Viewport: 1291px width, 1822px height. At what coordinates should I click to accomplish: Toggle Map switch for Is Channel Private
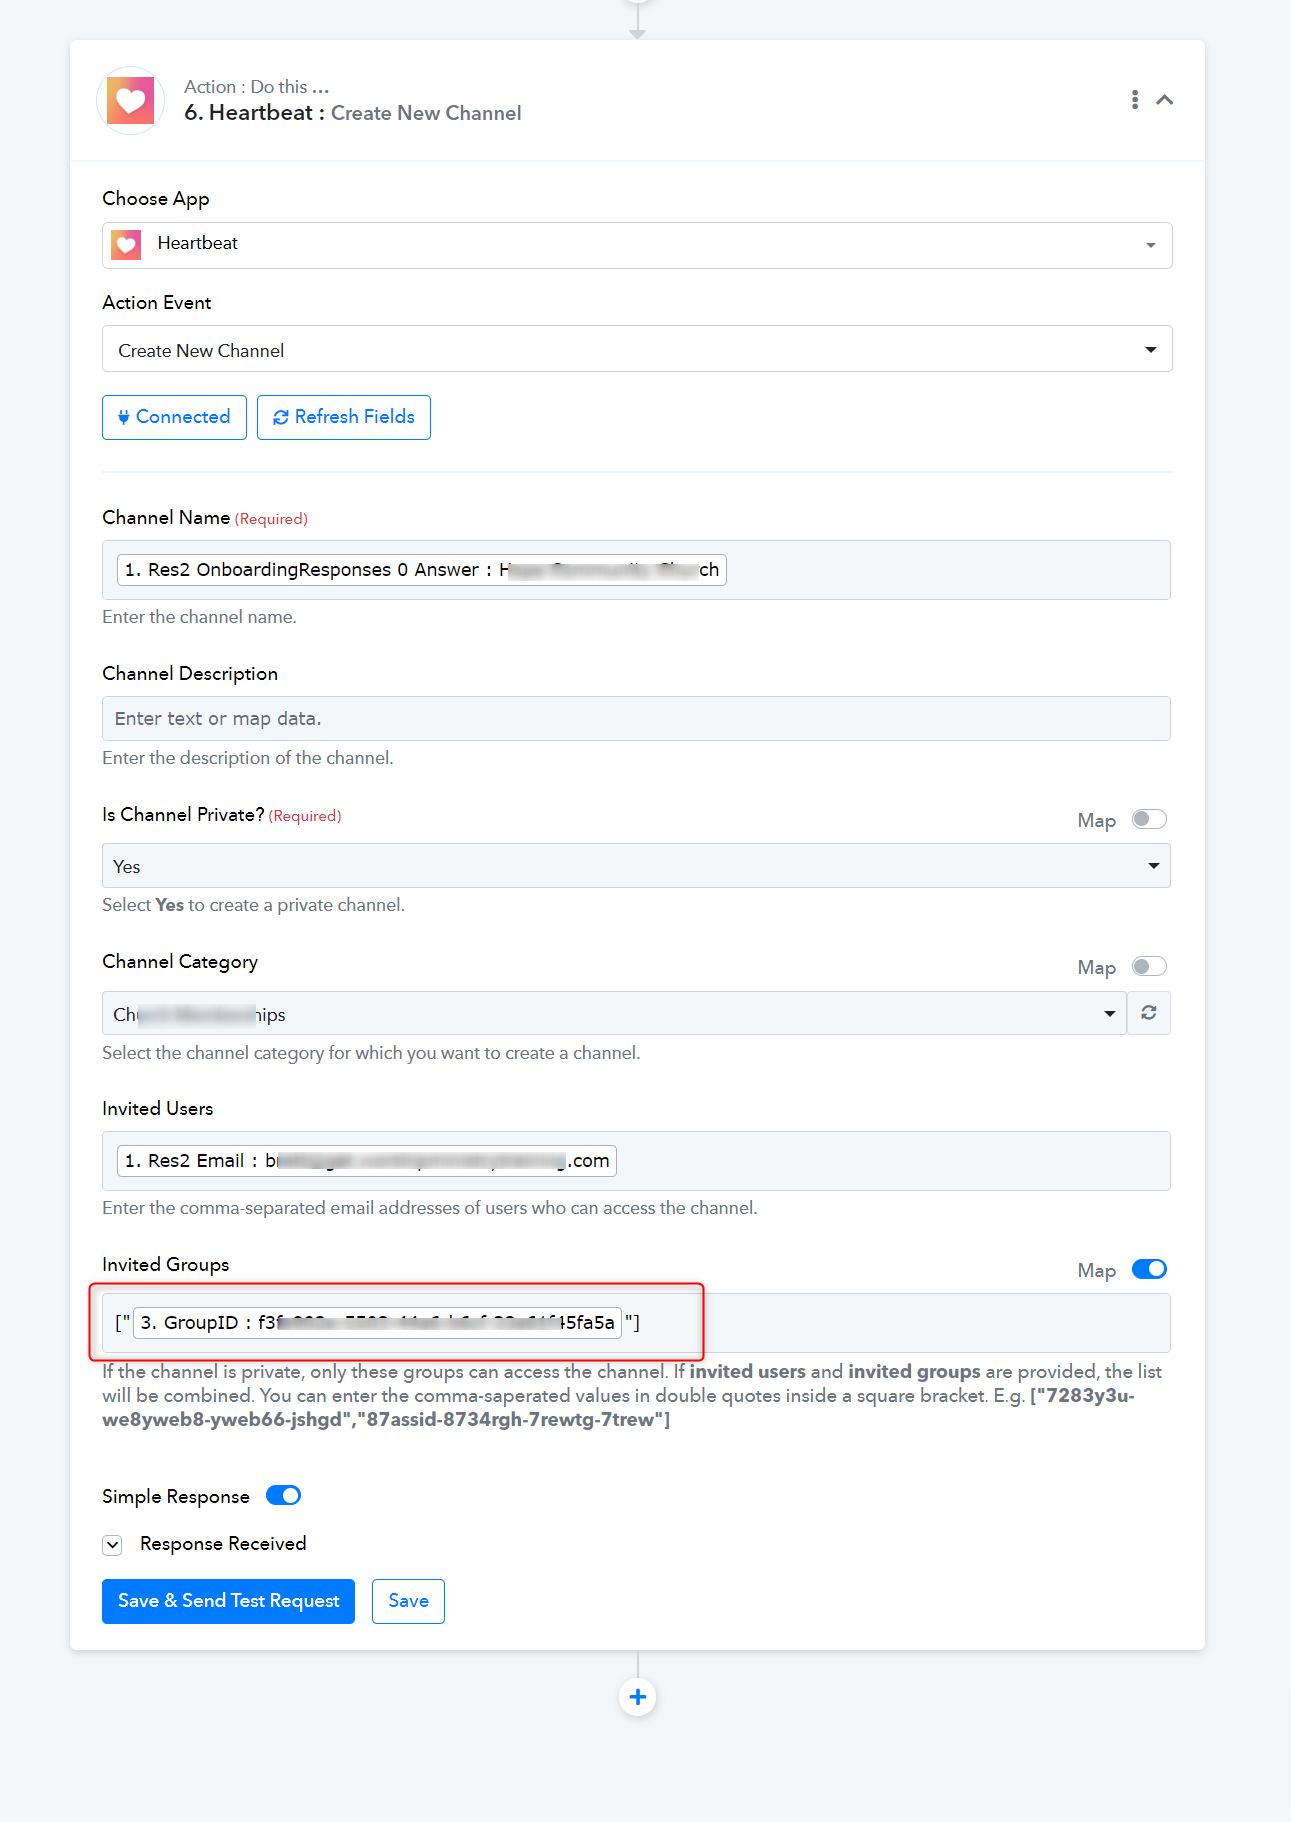[1149, 819]
